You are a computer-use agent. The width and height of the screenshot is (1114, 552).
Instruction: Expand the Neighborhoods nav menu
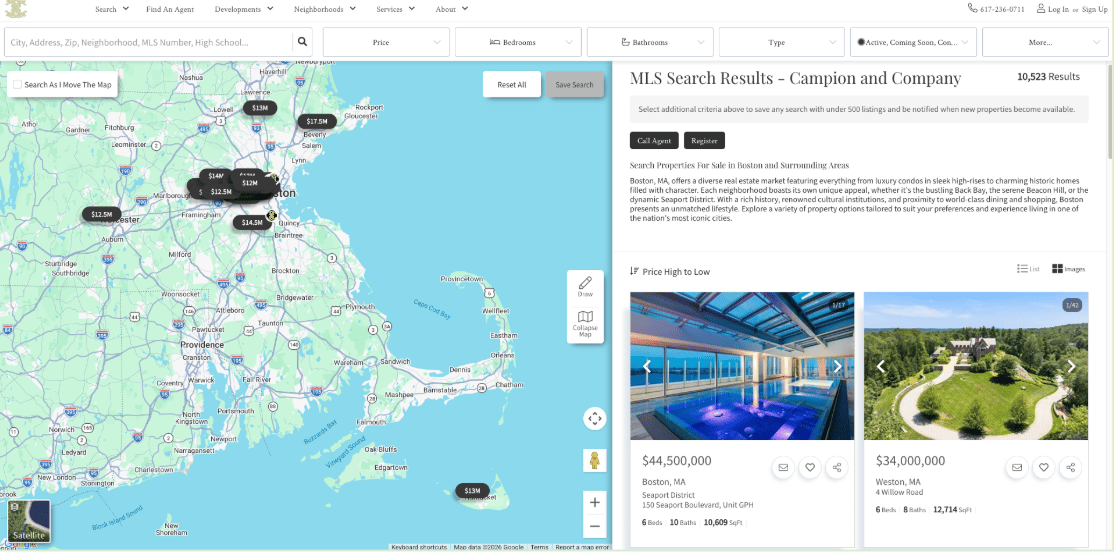[x=324, y=9]
